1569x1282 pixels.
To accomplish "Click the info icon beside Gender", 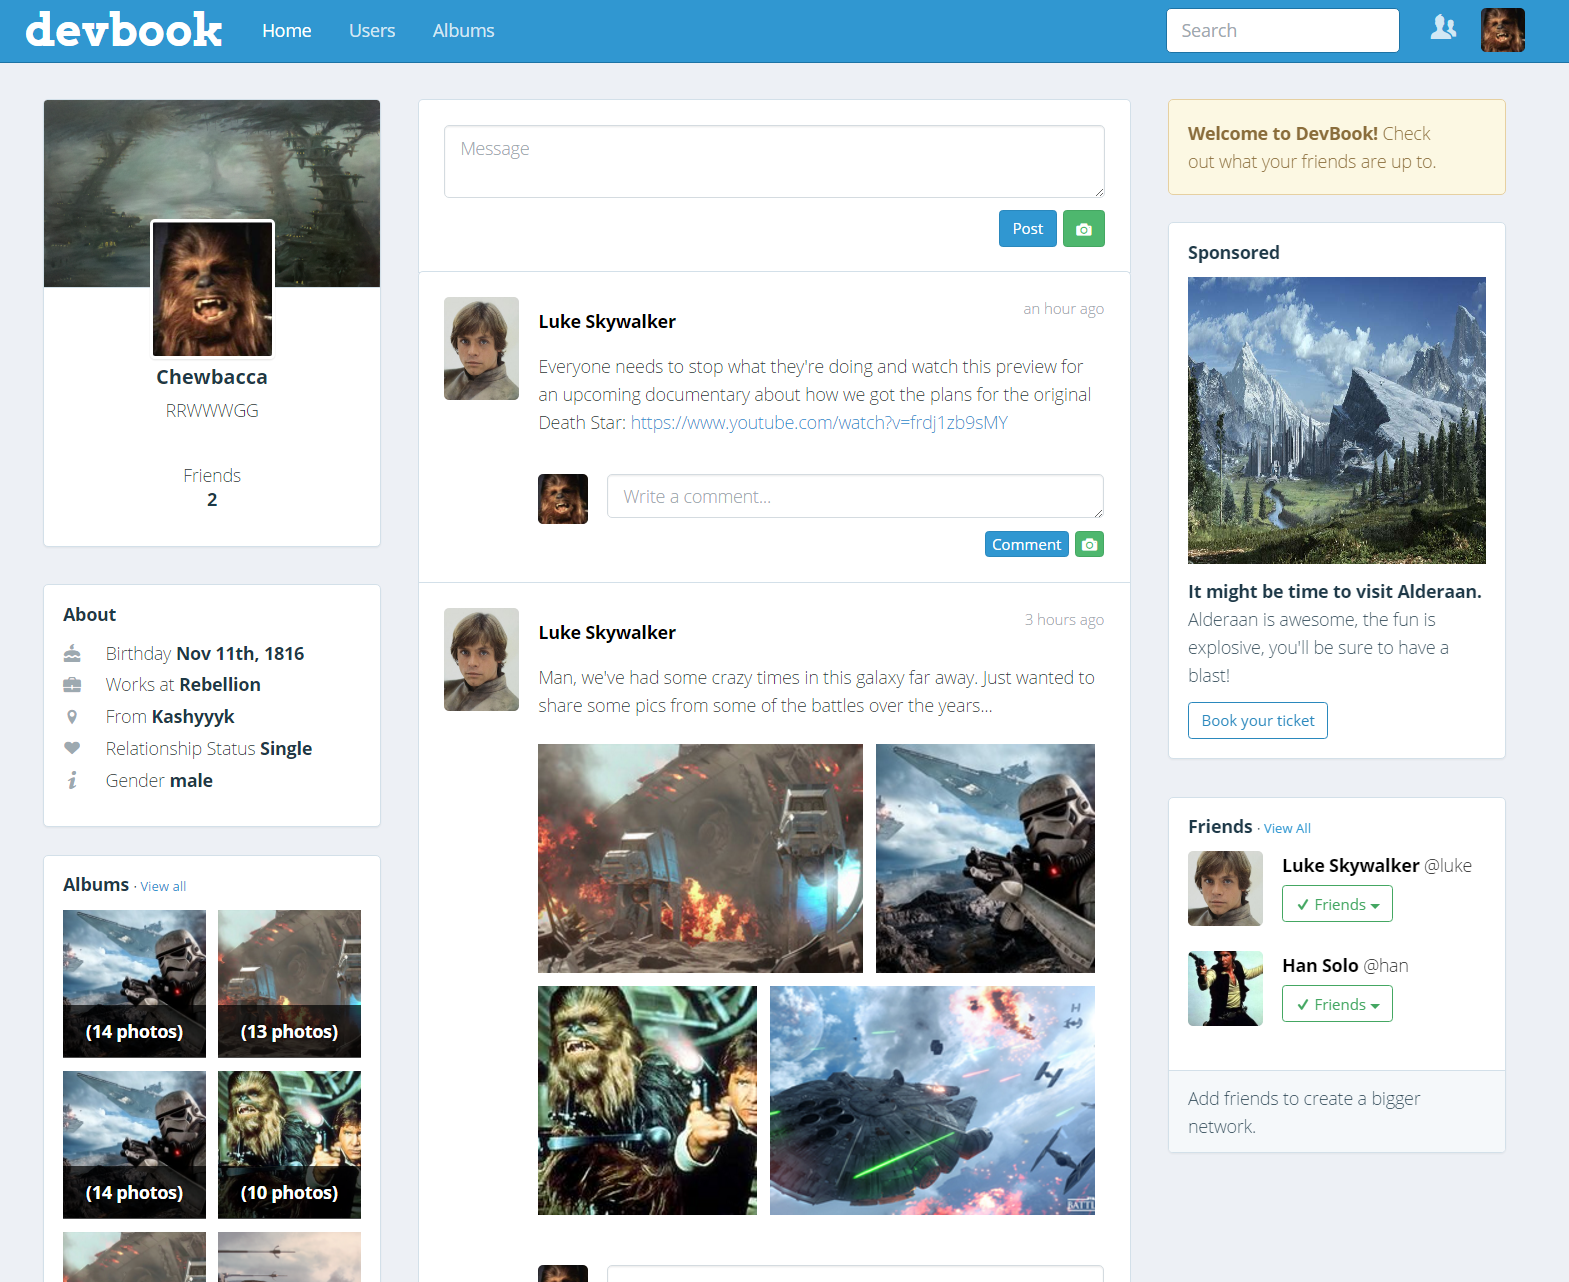I will click(72, 781).
